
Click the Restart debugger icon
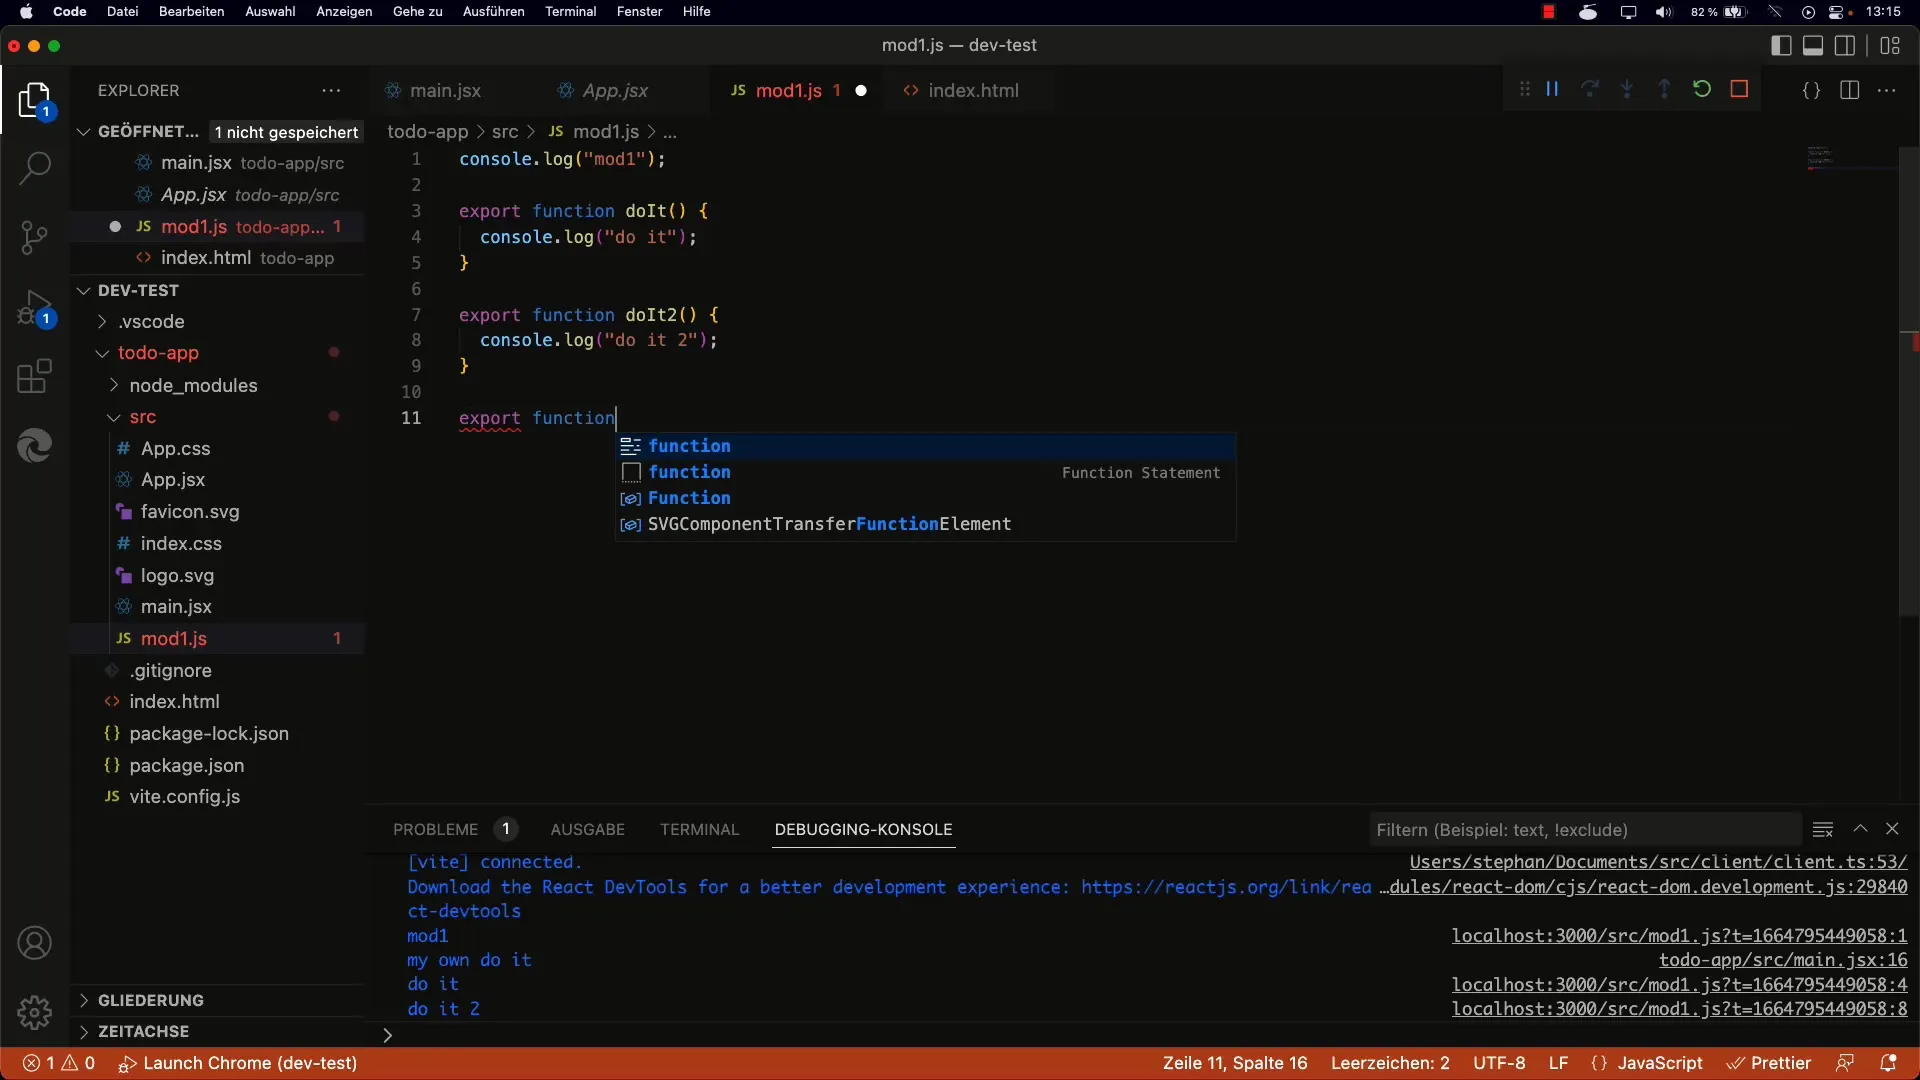pos(1701,90)
